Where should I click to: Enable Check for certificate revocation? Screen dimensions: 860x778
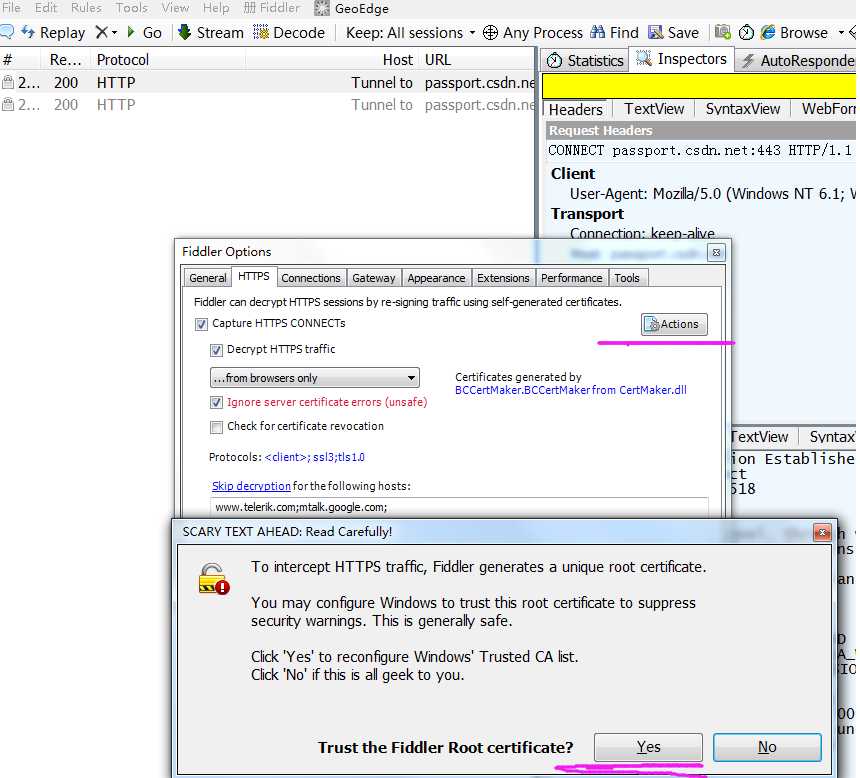pos(216,426)
